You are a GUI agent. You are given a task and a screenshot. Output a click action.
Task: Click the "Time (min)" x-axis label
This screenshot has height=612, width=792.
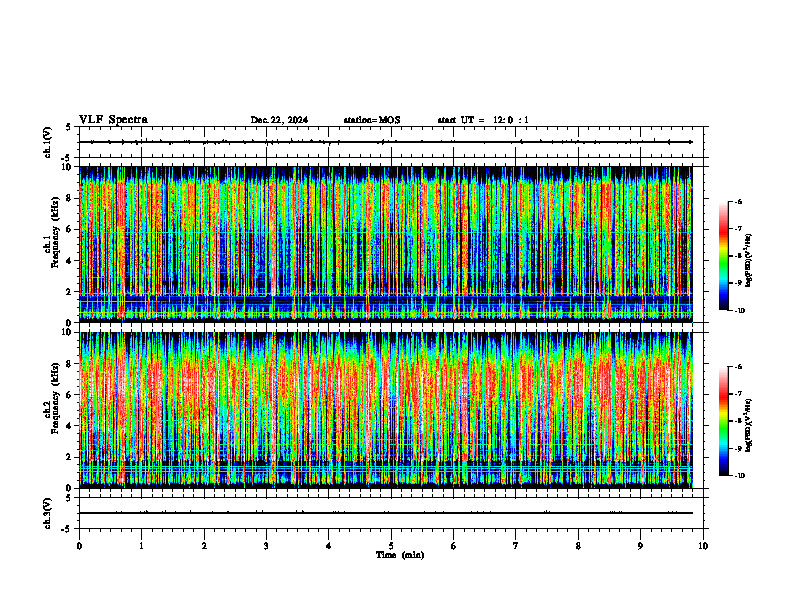point(400,555)
